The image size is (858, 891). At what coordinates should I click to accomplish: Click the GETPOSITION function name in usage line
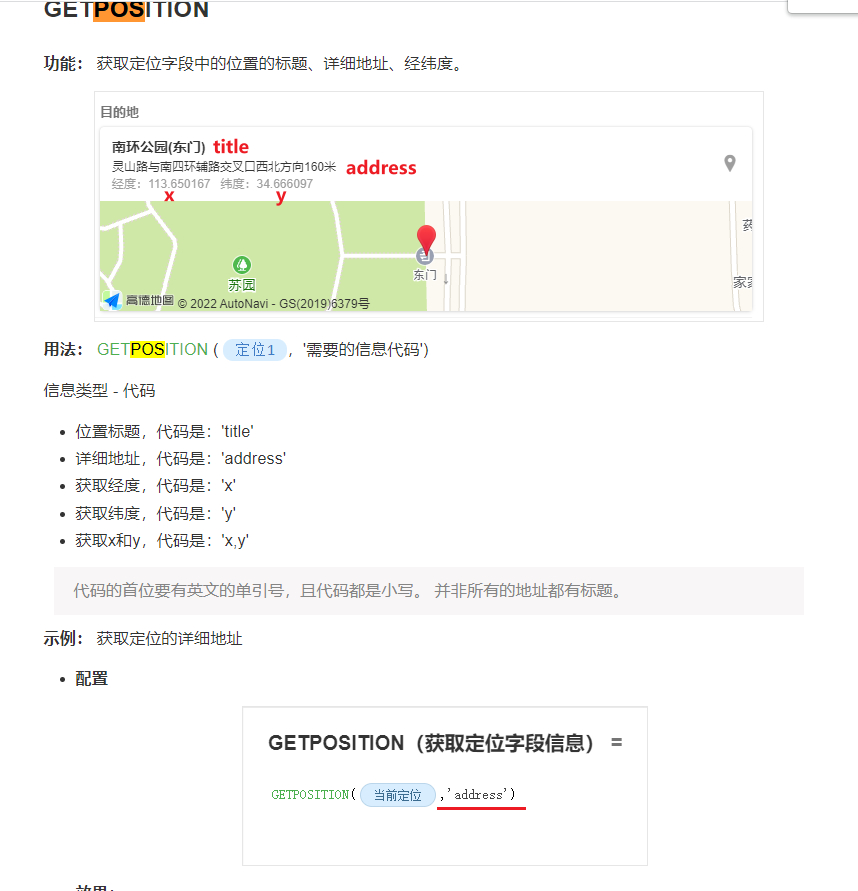[152, 349]
